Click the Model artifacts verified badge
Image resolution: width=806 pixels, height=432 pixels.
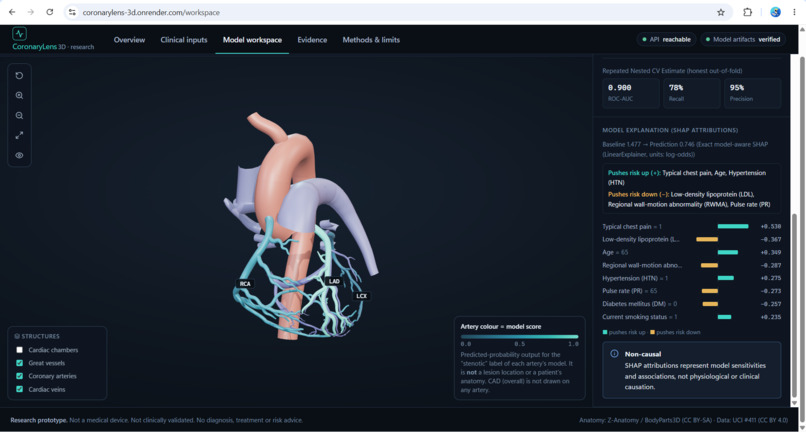point(743,39)
